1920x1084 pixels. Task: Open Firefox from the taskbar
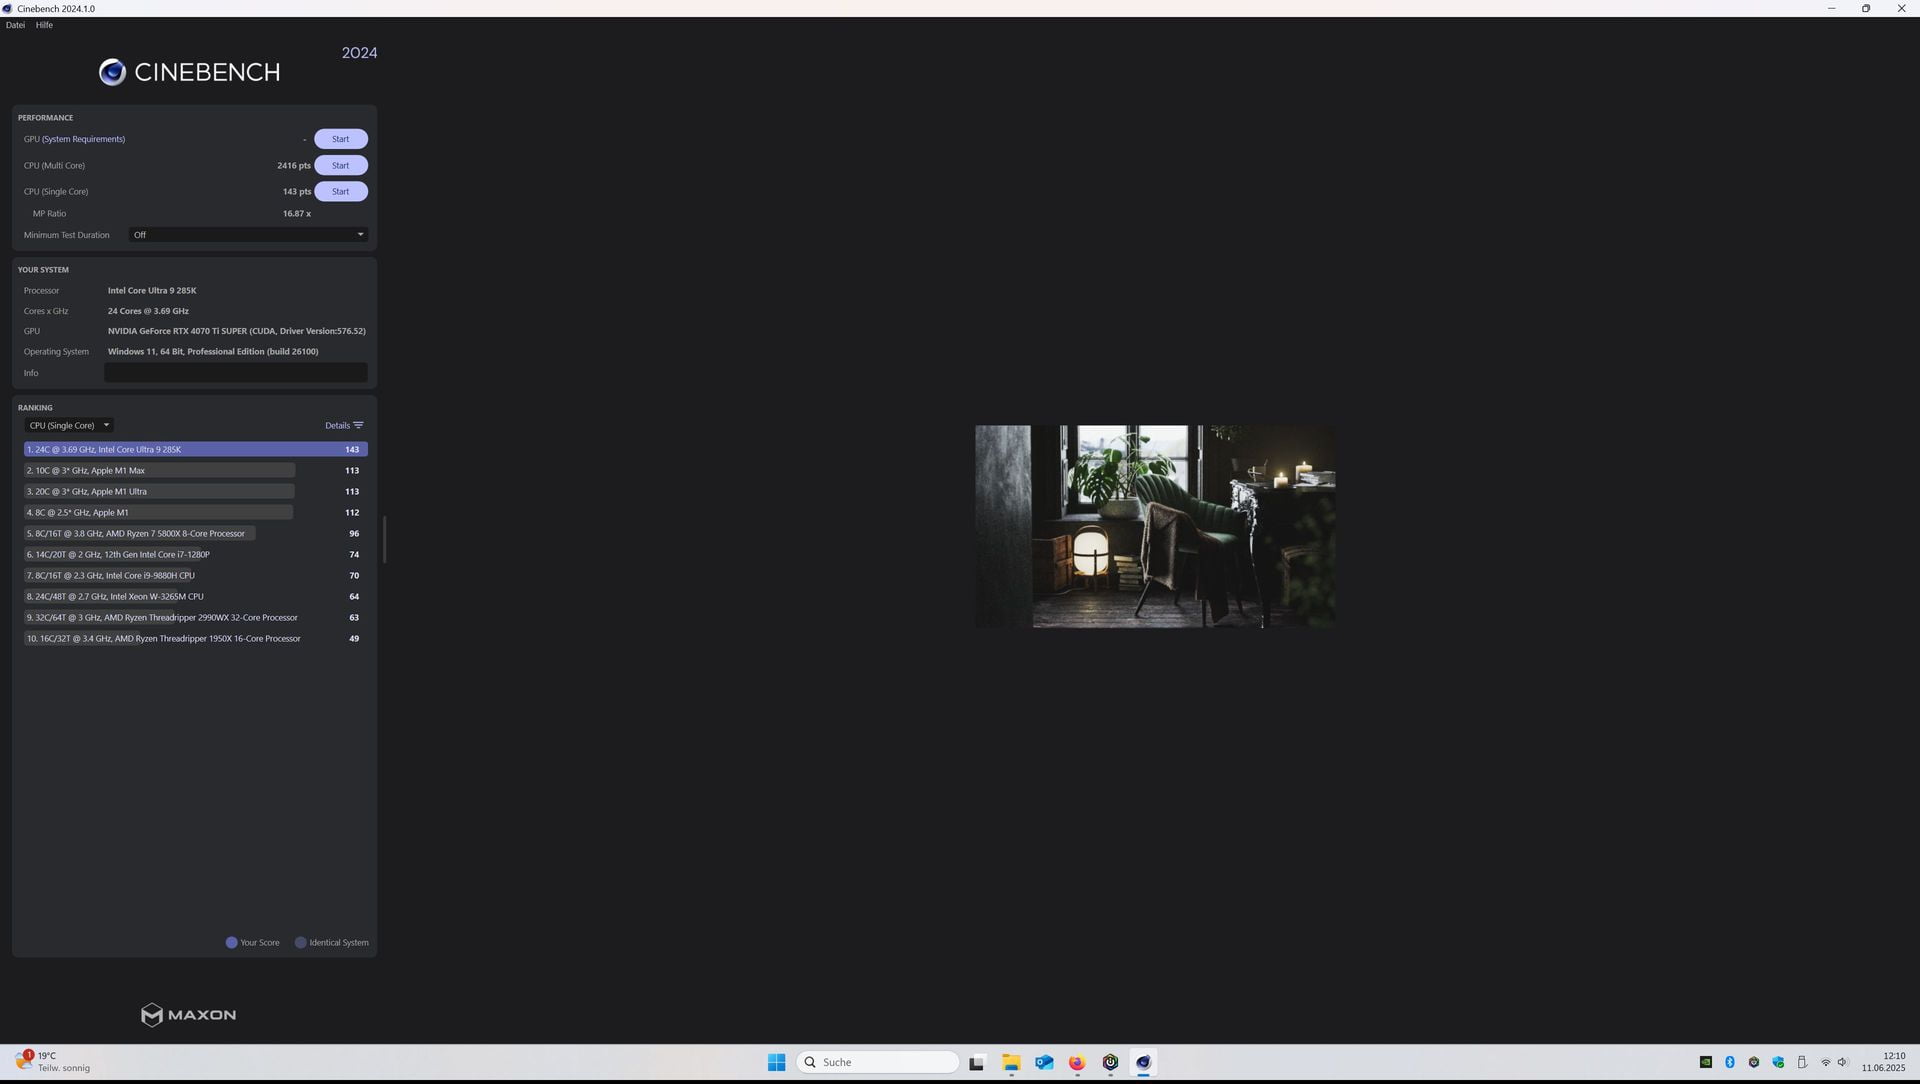pyautogui.click(x=1077, y=1062)
